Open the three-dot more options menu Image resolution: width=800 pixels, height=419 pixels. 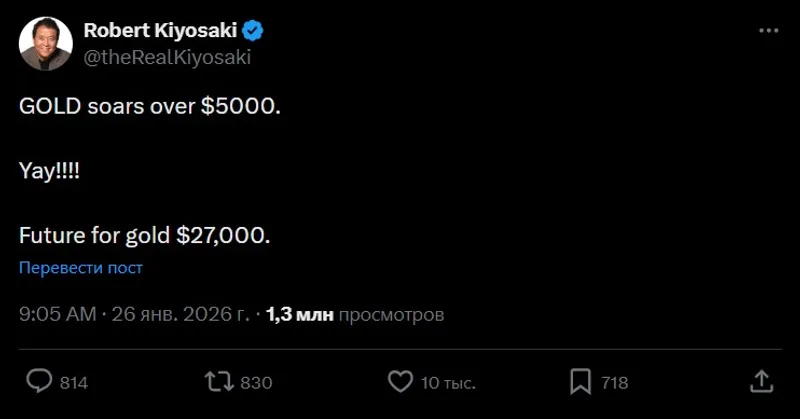pyautogui.click(x=768, y=31)
